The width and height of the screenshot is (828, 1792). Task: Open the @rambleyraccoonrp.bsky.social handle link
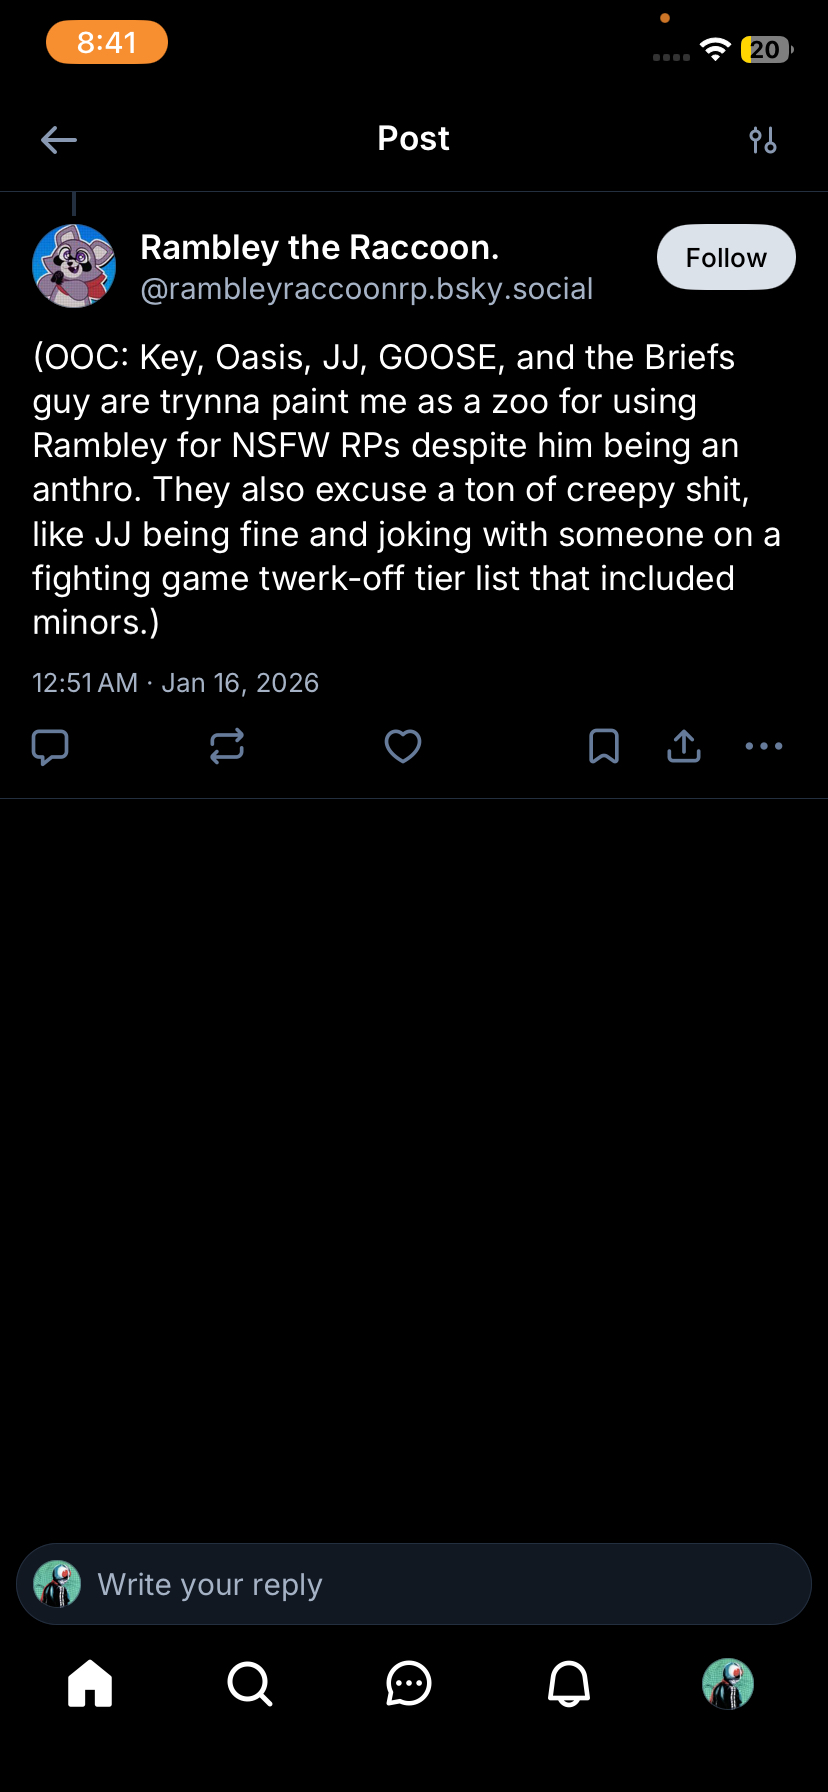367,289
